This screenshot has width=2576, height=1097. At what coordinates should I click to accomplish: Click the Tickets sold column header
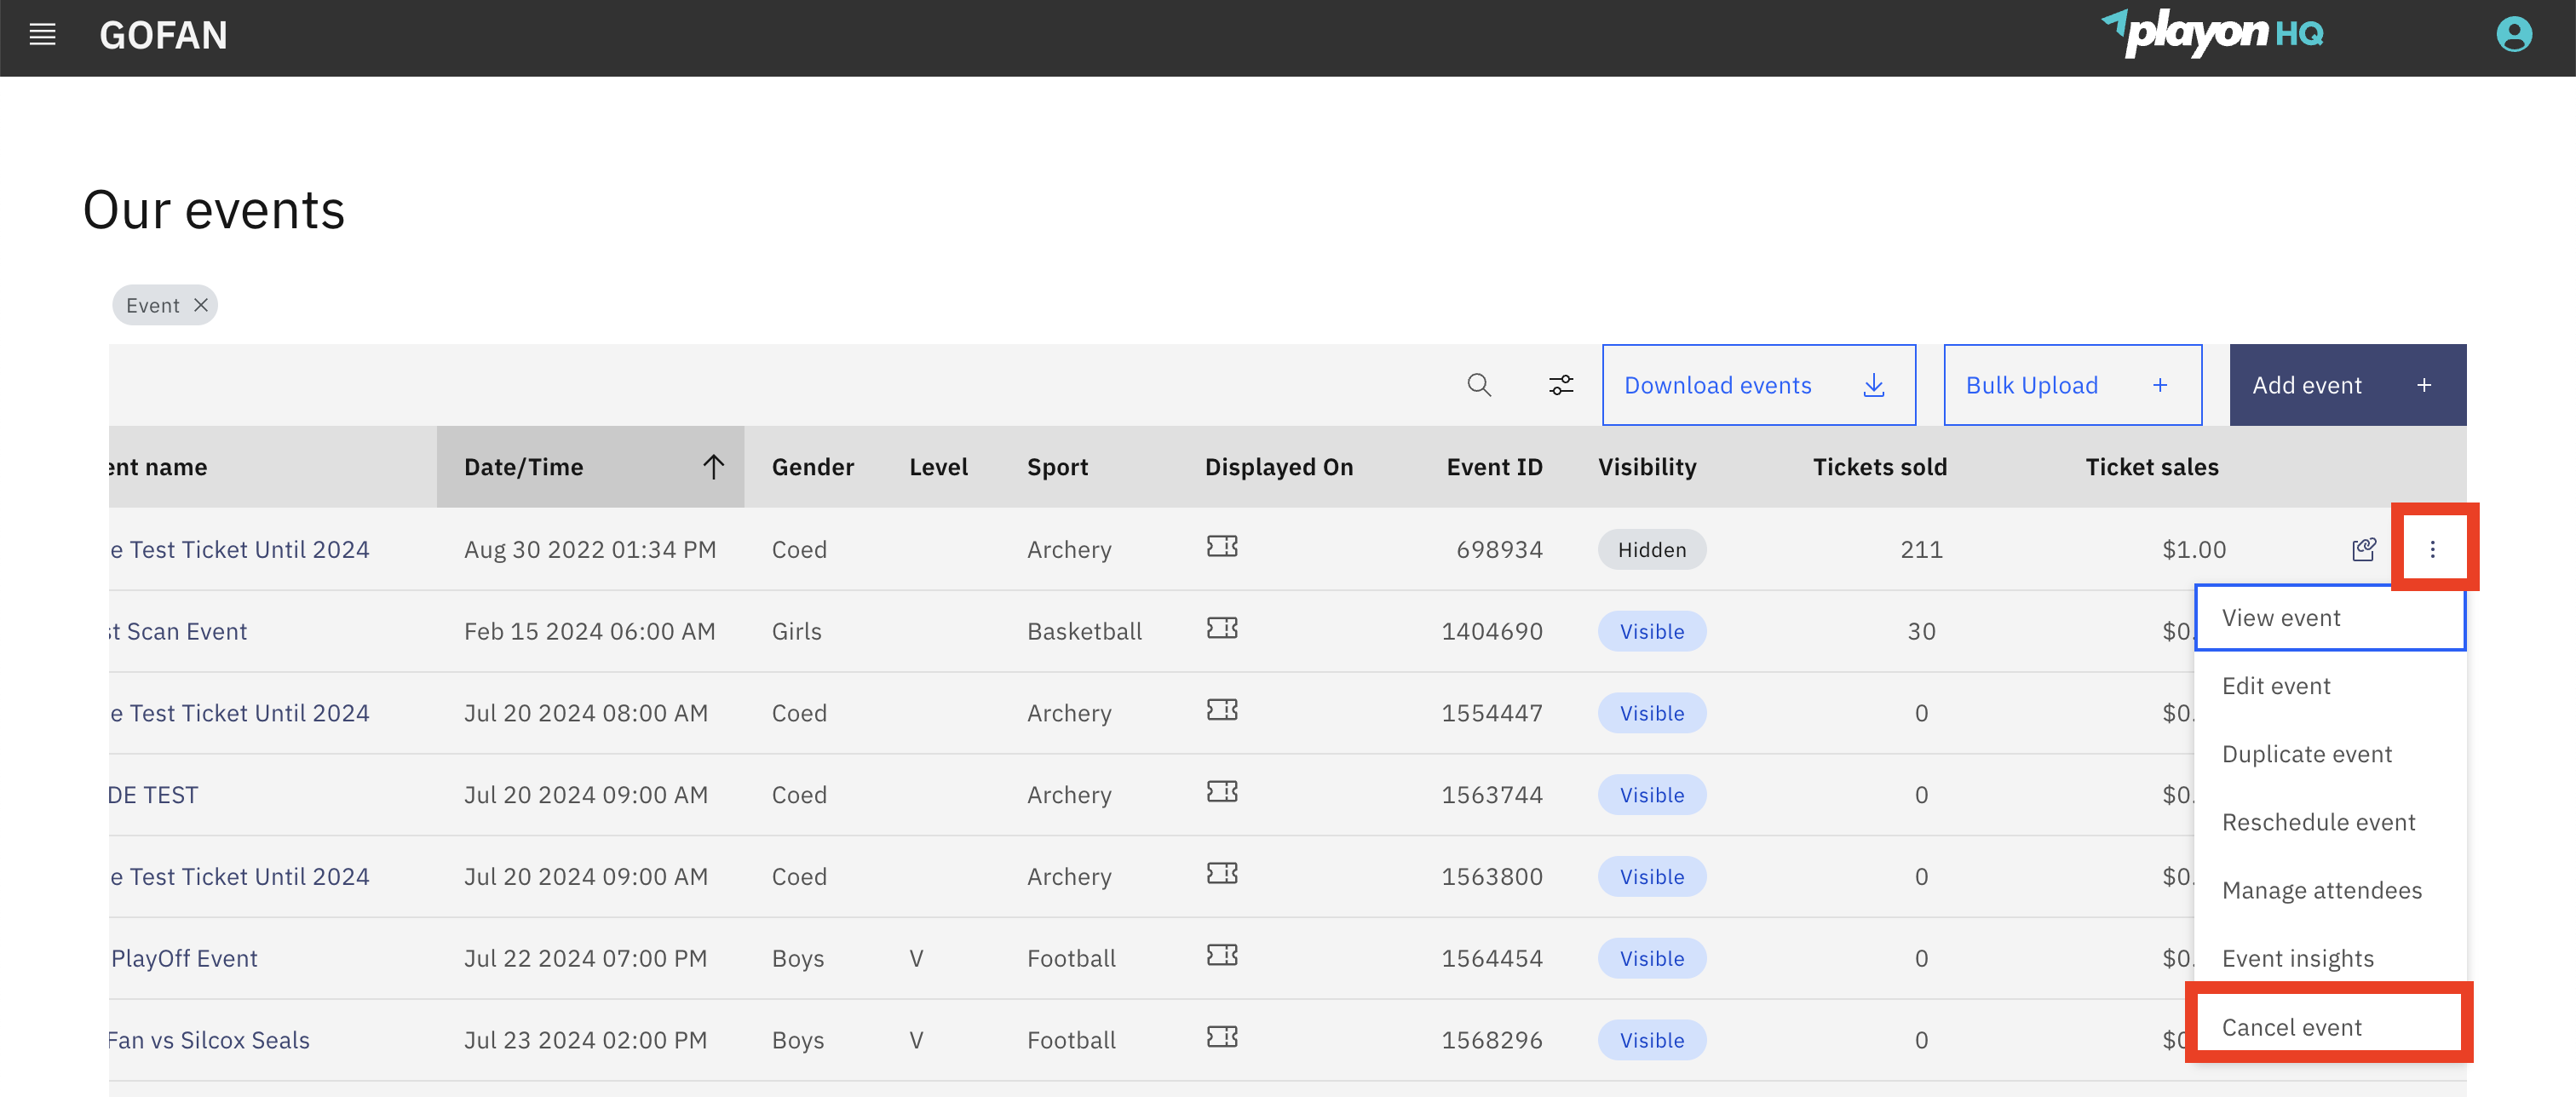(1880, 467)
